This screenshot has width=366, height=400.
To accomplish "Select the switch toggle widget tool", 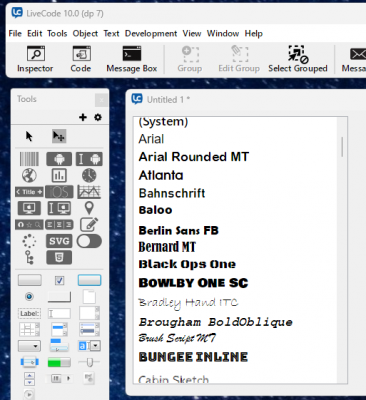I will tap(89, 241).
